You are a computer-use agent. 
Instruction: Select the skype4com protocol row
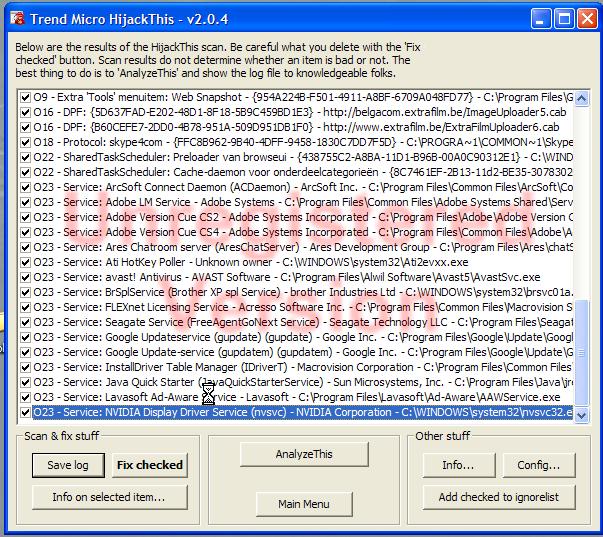click(303, 142)
